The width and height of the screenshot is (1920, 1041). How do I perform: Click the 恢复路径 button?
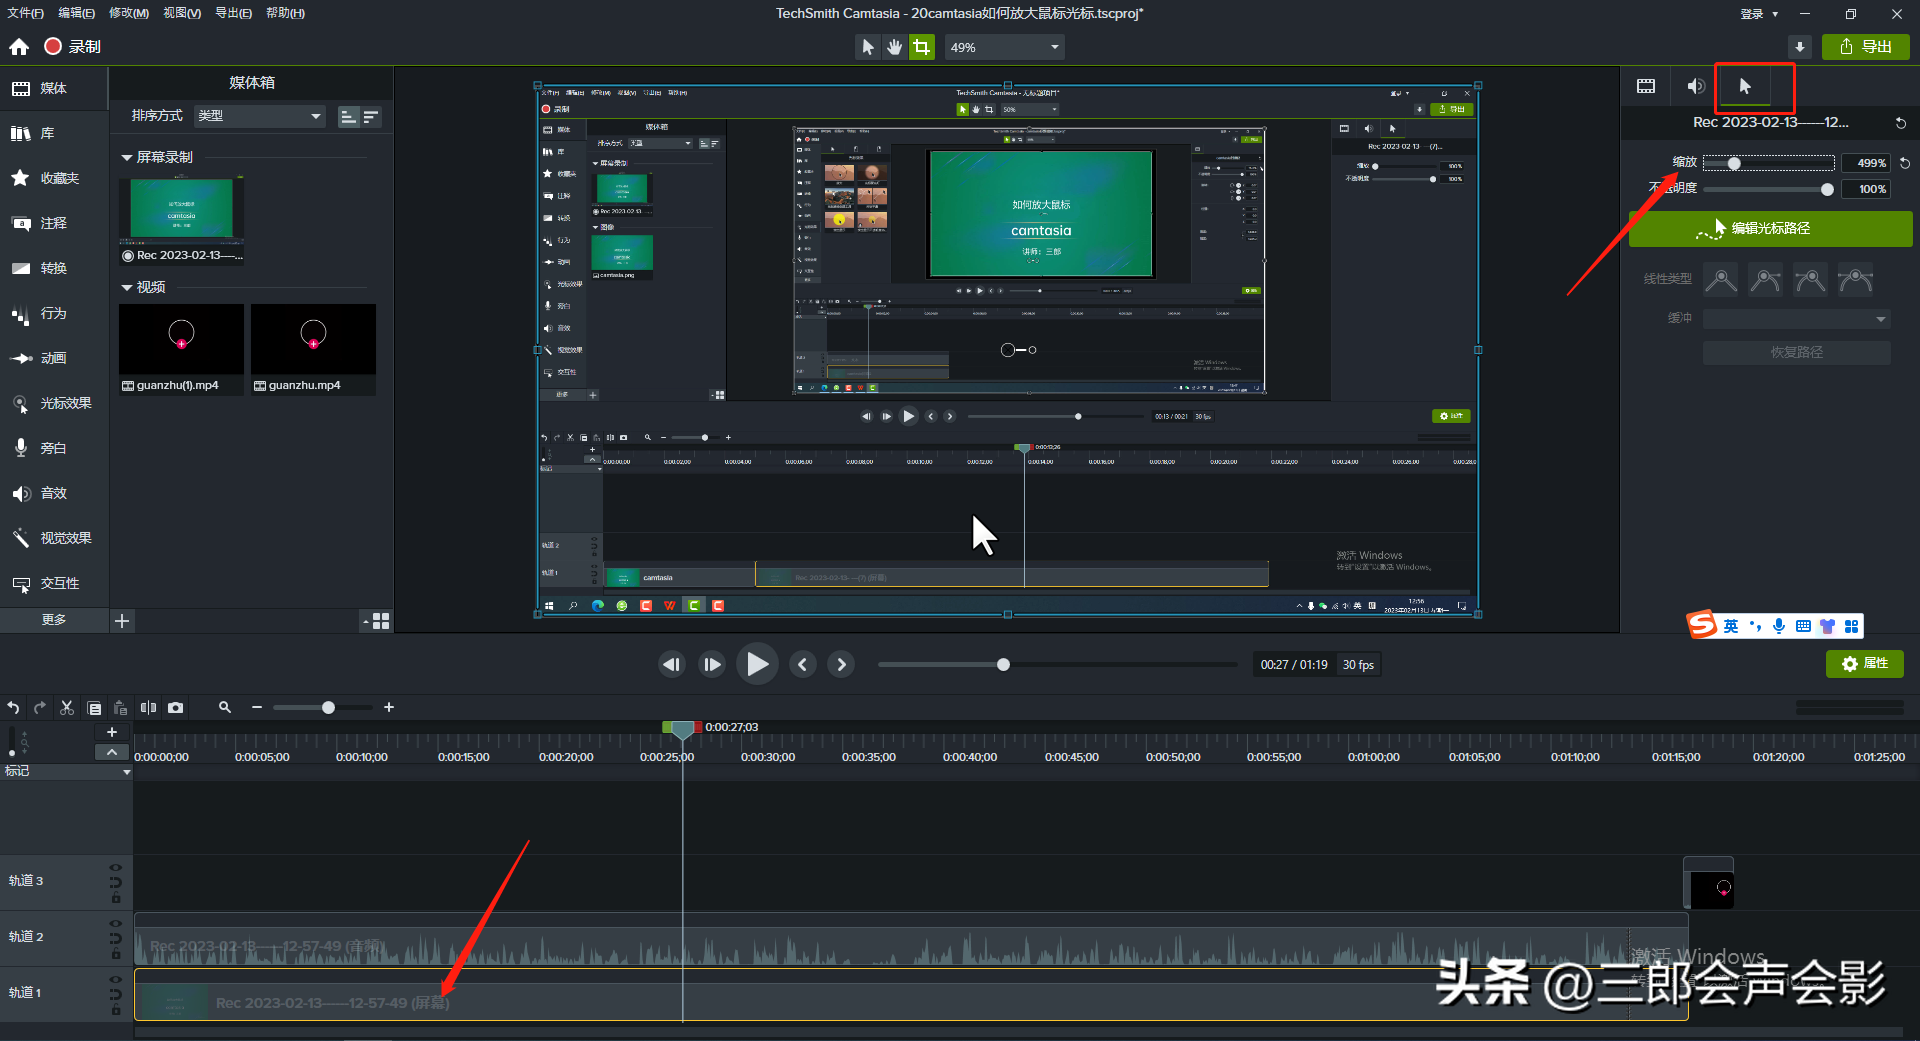(1796, 352)
